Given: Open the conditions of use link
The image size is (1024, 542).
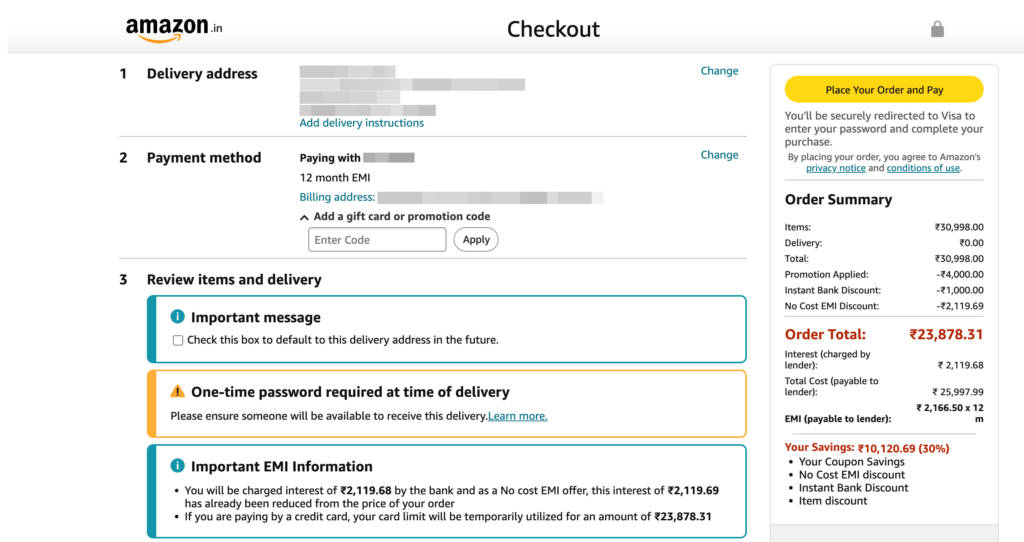Looking at the screenshot, I should coord(923,169).
